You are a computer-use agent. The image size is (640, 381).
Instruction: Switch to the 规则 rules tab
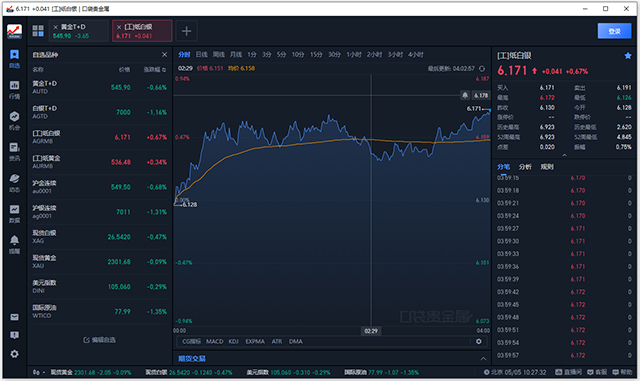[x=547, y=167]
